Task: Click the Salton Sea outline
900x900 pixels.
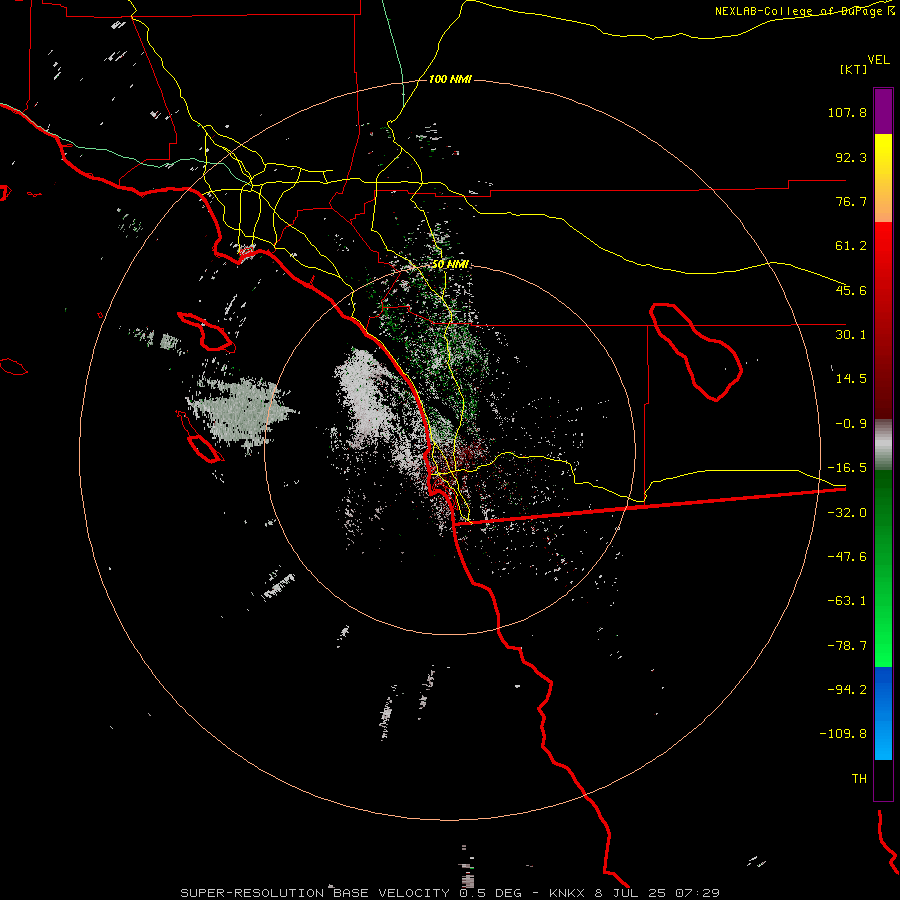Action: pyautogui.click(x=696, y=352)
